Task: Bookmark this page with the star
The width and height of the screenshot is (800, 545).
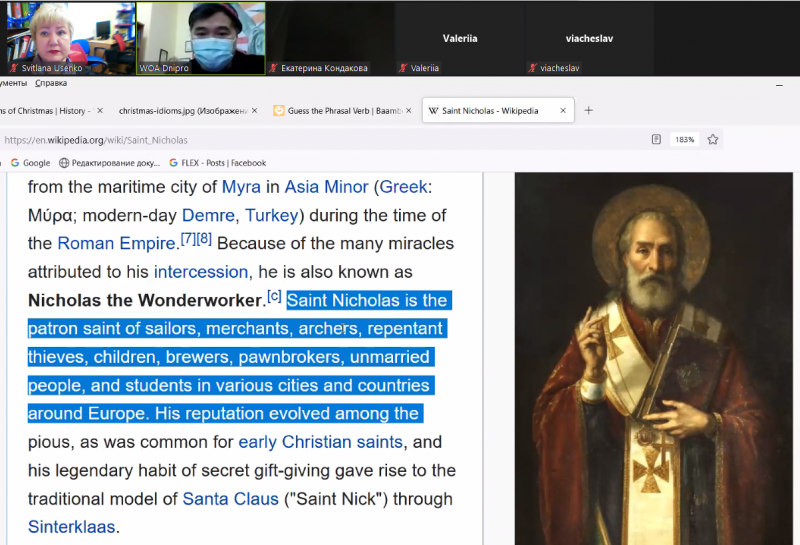Action: (x=713, y=139)
